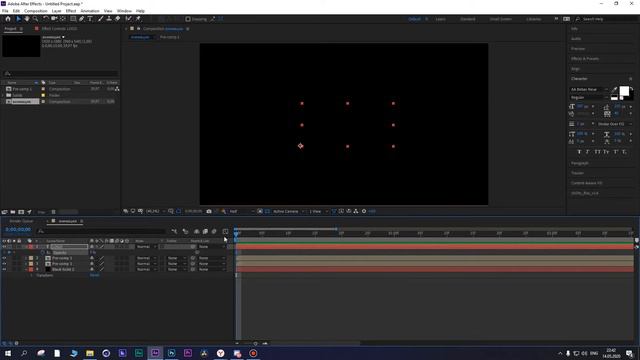Image resolution: width=640 pixels, height=360 pixels.
Task: Open the Layer menu
Action: click(x=56, y=11)
